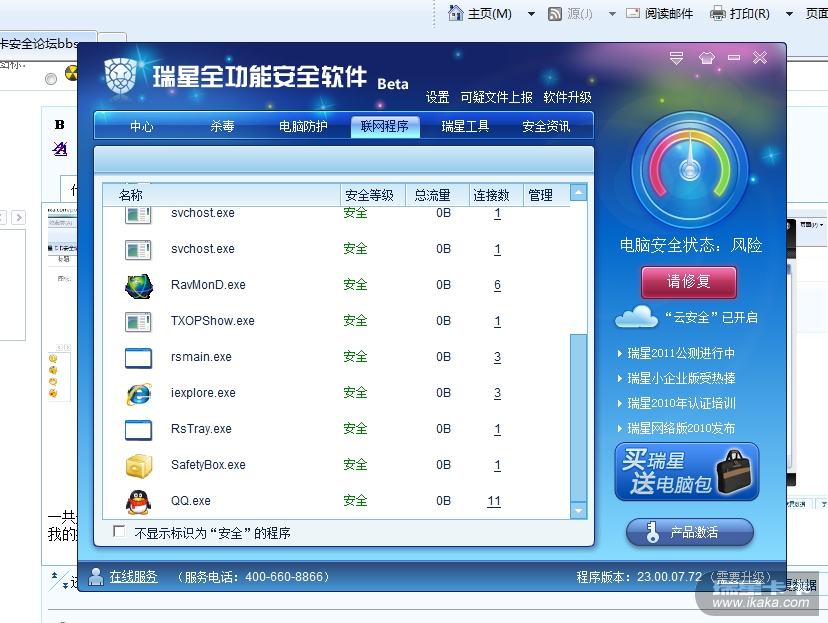Click the rsmain.exe window icon
828x623 pixels.
pyautogui.click(x=138, y=358)
